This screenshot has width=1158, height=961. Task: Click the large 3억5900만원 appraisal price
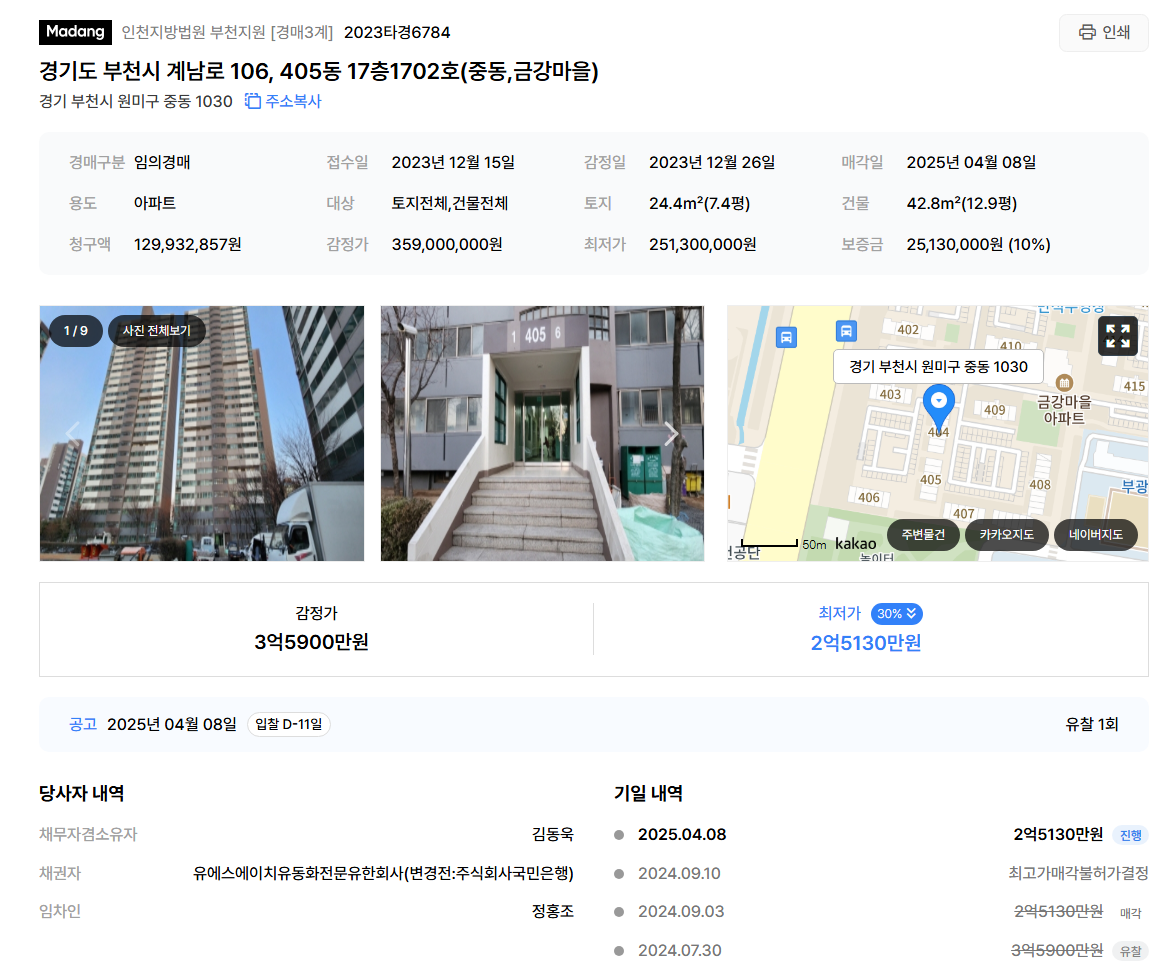point(312,643)
